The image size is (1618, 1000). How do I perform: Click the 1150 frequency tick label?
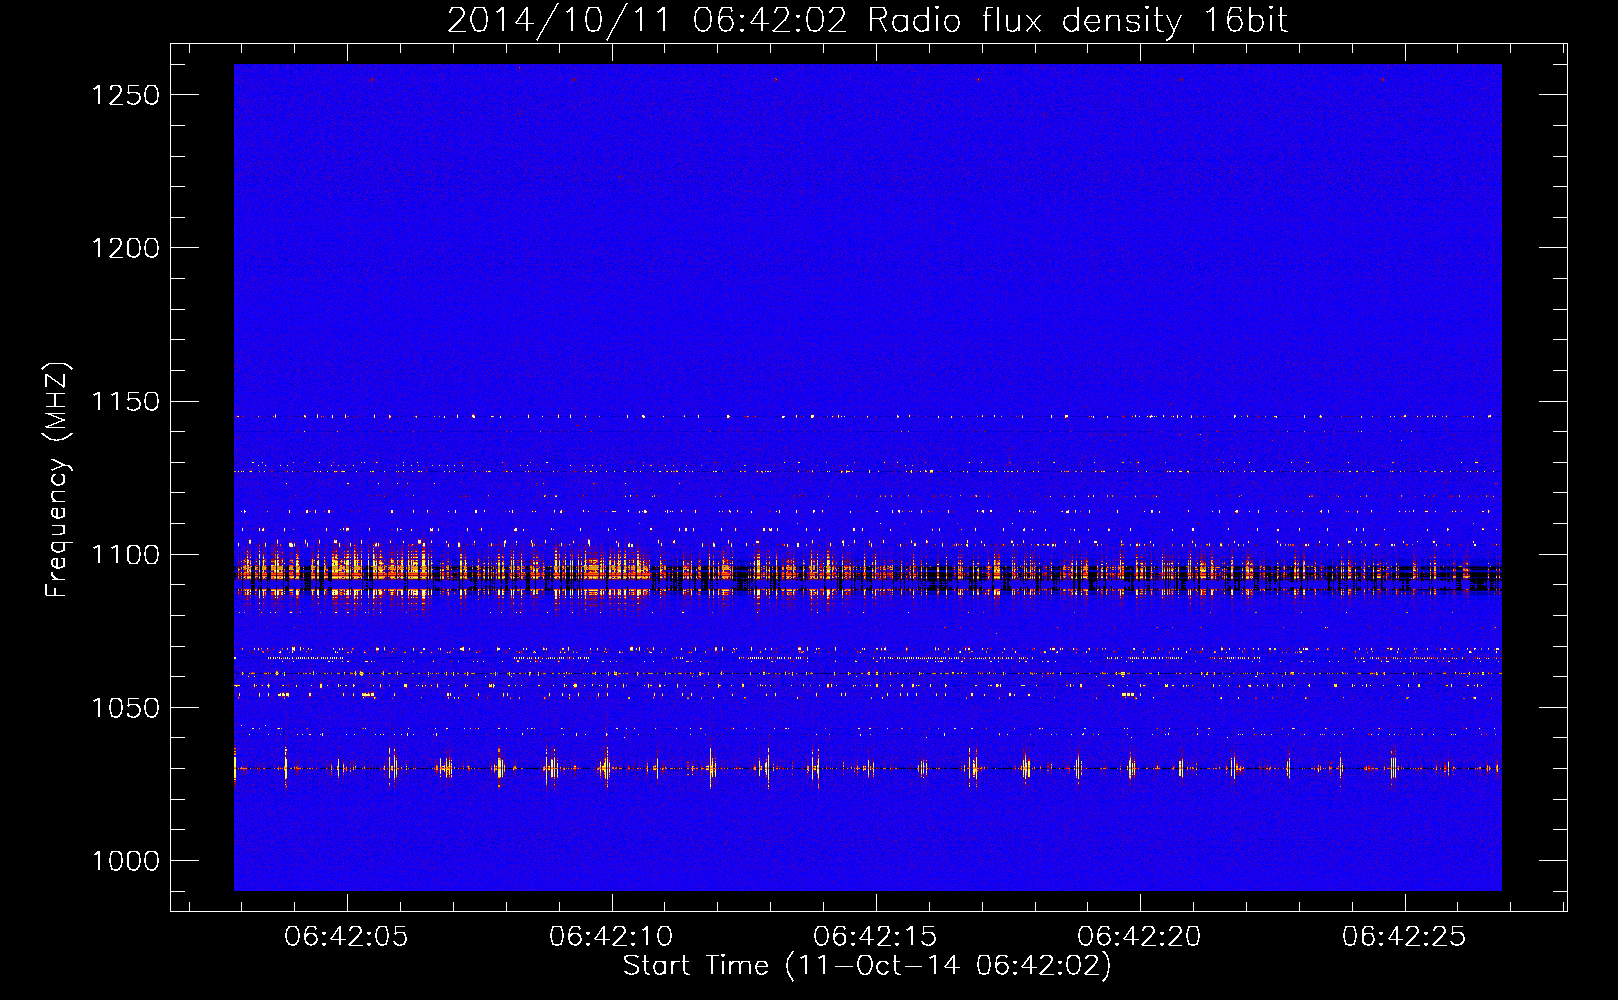126,402
